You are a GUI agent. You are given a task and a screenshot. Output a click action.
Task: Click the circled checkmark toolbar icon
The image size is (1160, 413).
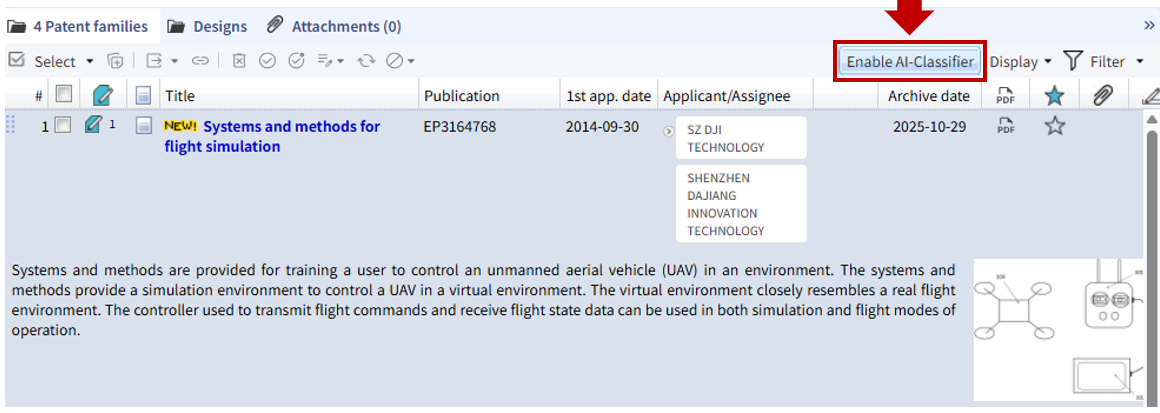(267, 61)
